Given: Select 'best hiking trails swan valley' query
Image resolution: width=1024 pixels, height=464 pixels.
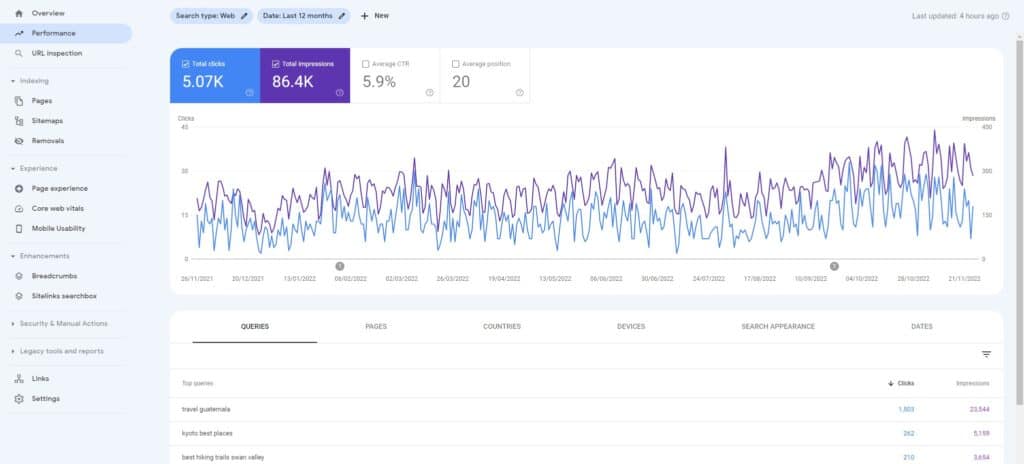Looking at the screenshot, I should coord(586,456).
